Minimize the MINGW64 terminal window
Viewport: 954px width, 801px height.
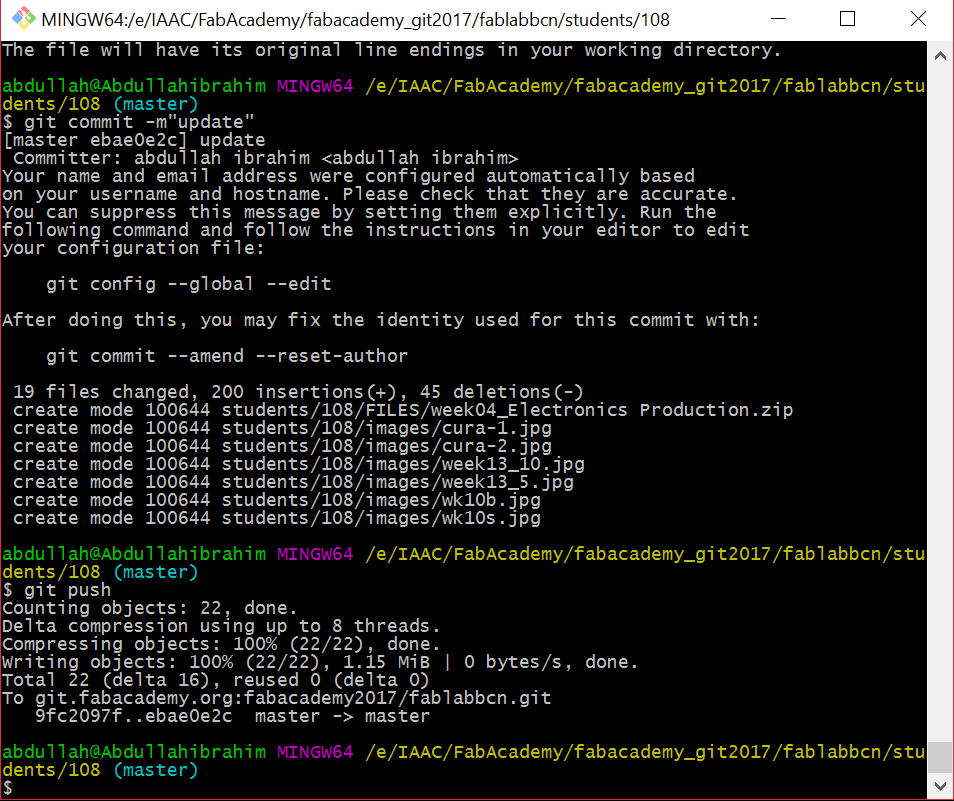(778, 19)
